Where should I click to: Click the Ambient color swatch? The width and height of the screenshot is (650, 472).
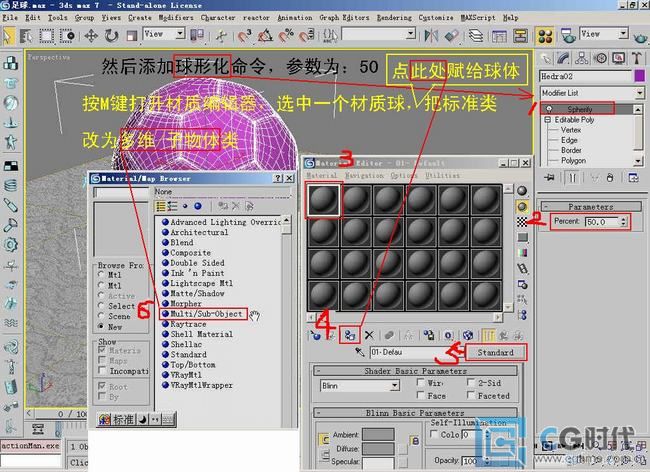pyautogui.click(x=378, y=434)
